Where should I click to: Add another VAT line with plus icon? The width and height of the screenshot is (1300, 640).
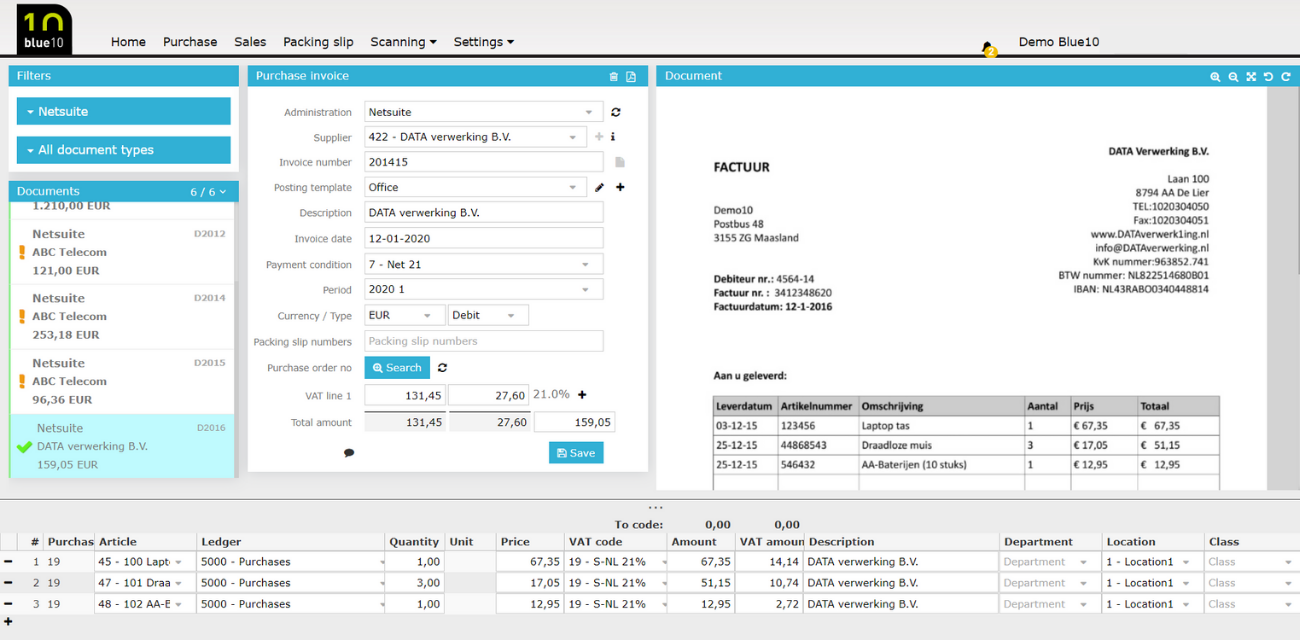pos(582,395)
